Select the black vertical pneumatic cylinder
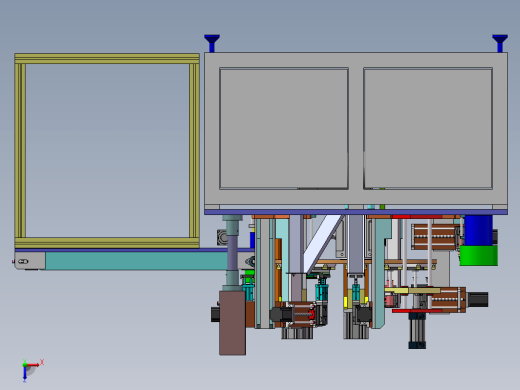 click(x=417, y=330)
